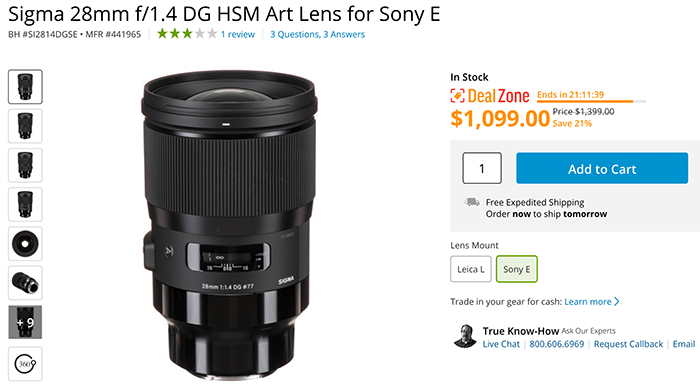Click the Email expert link
This screenshot has height=386, width=700.
684,344
